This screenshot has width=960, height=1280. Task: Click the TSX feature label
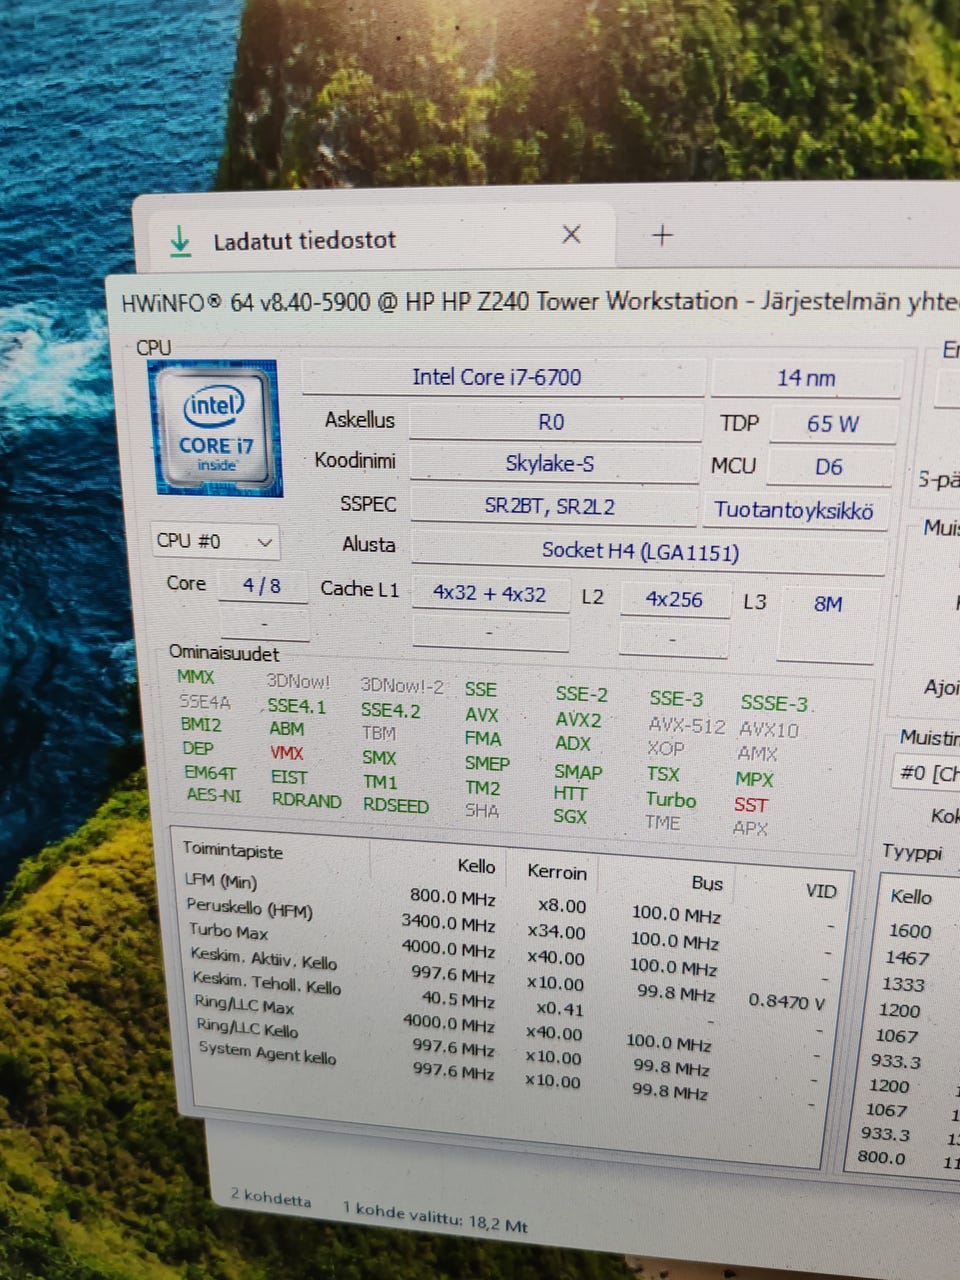coord(662,773)
